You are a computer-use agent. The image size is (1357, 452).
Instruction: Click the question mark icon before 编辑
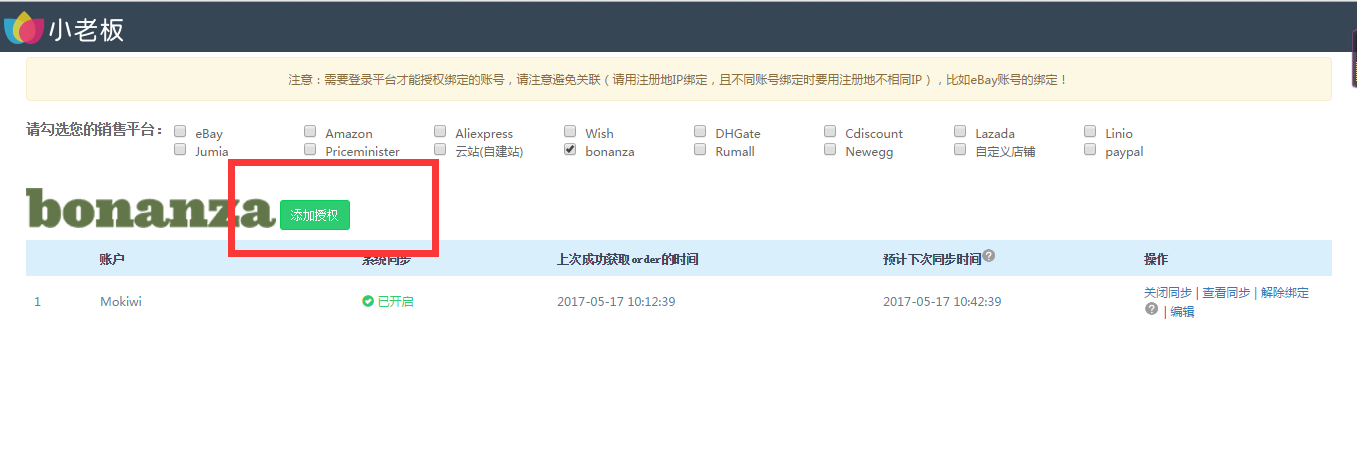1151,310
